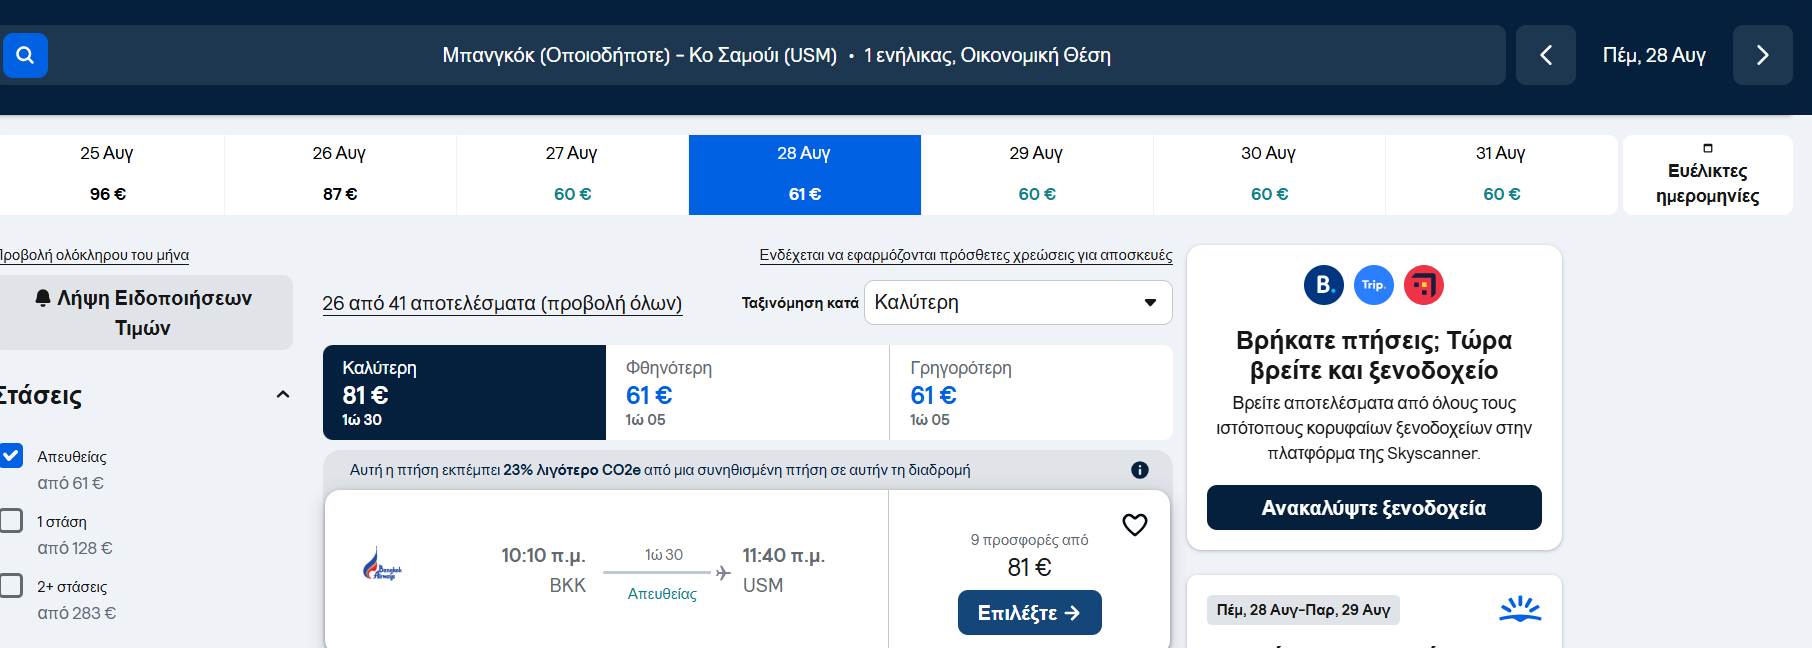Click the 10:10 π.μ. departure time
1812x648 pixels.
click(x=543, y=555)
